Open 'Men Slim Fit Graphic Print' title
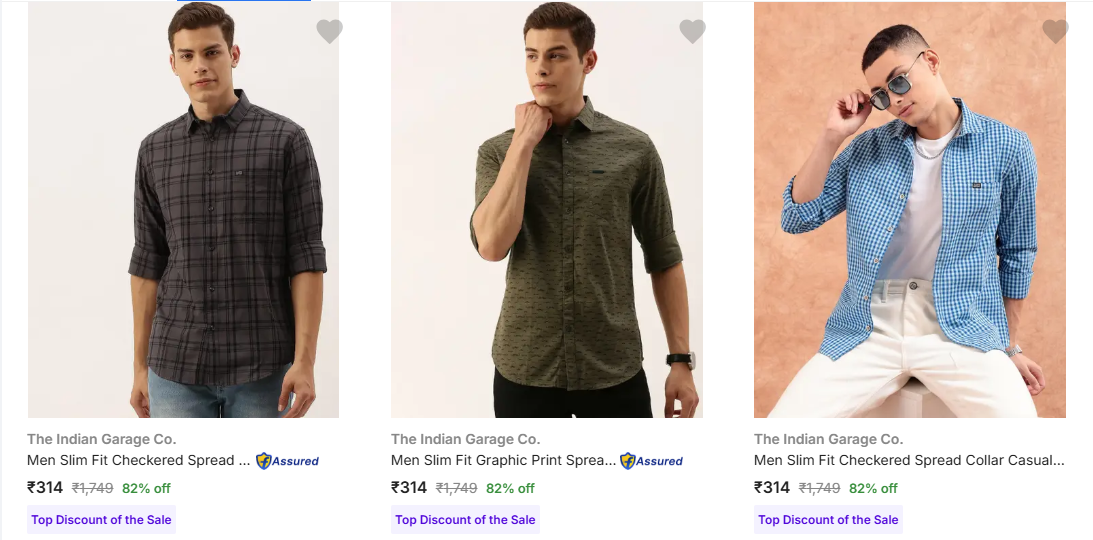This screenshot has height=540, width=1093. [503, 461]
